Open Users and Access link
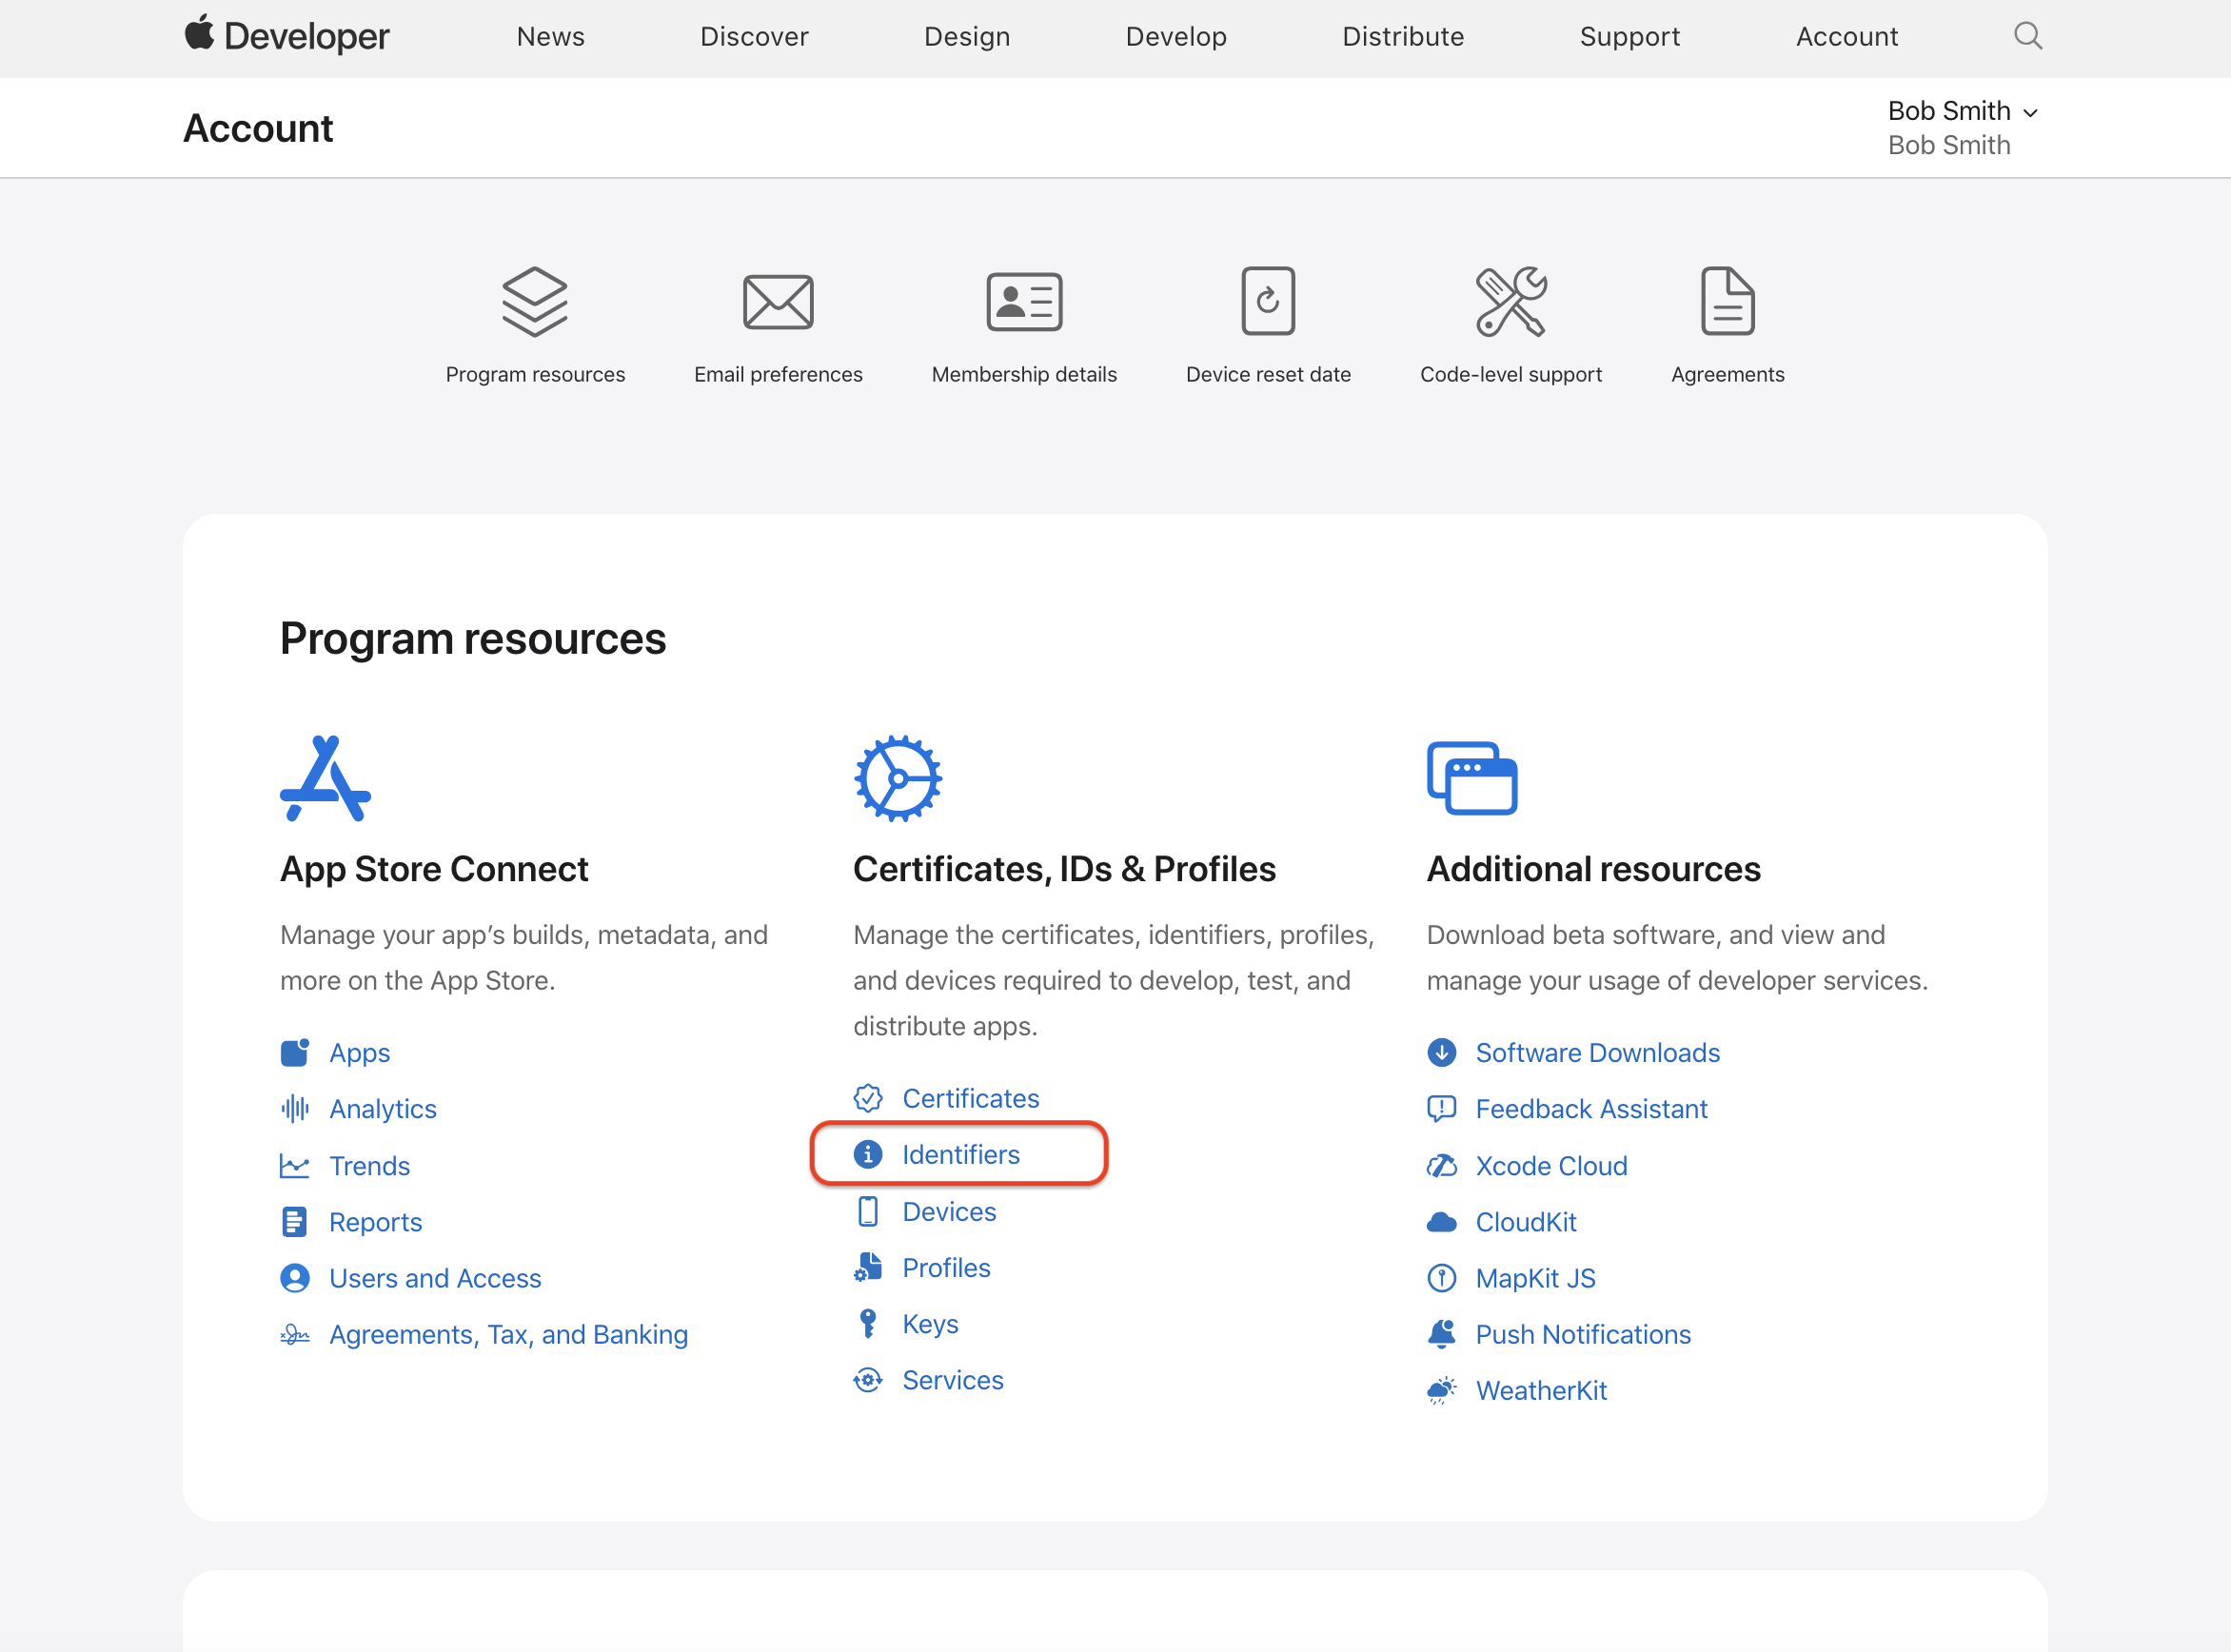Image resolution: width=2231 pixels, height=1652 pixels. pyautogui.click(x=435, y=1278)
